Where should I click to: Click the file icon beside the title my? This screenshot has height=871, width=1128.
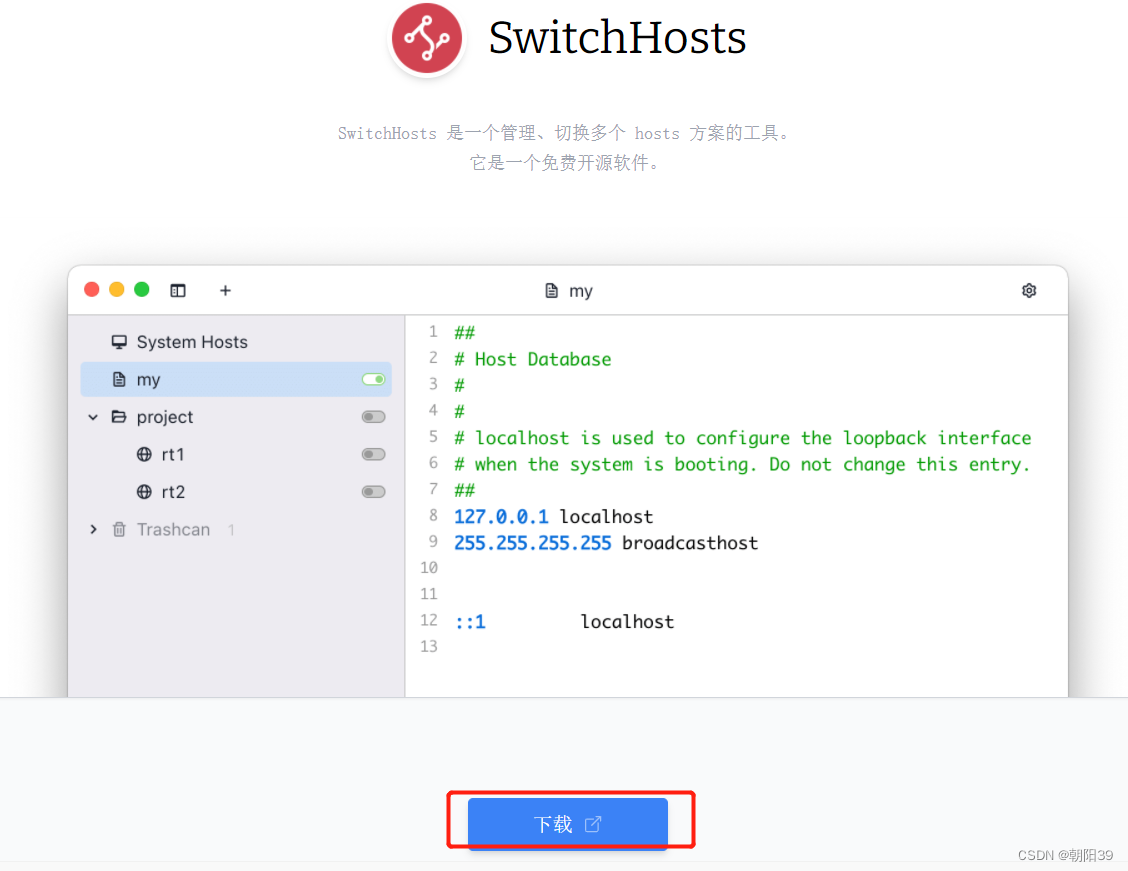(551, 291)
